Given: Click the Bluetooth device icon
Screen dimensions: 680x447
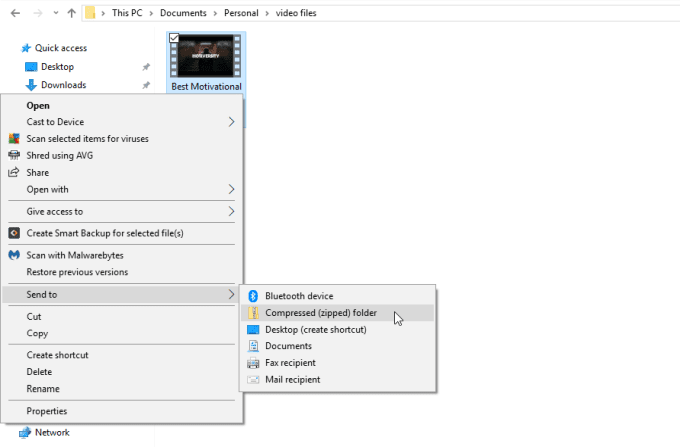Looking at the screenshot, I should point(253,296).
